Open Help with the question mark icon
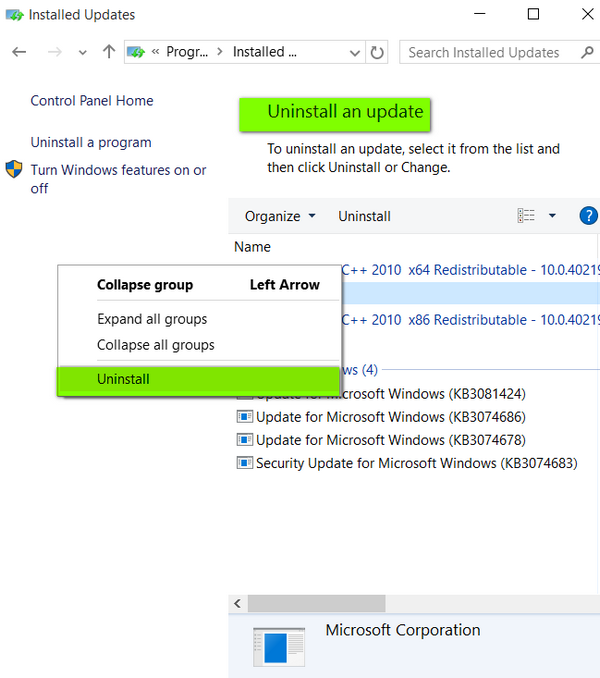The width and height of the screenshot is (600, 678). click(x=588, y=215)
